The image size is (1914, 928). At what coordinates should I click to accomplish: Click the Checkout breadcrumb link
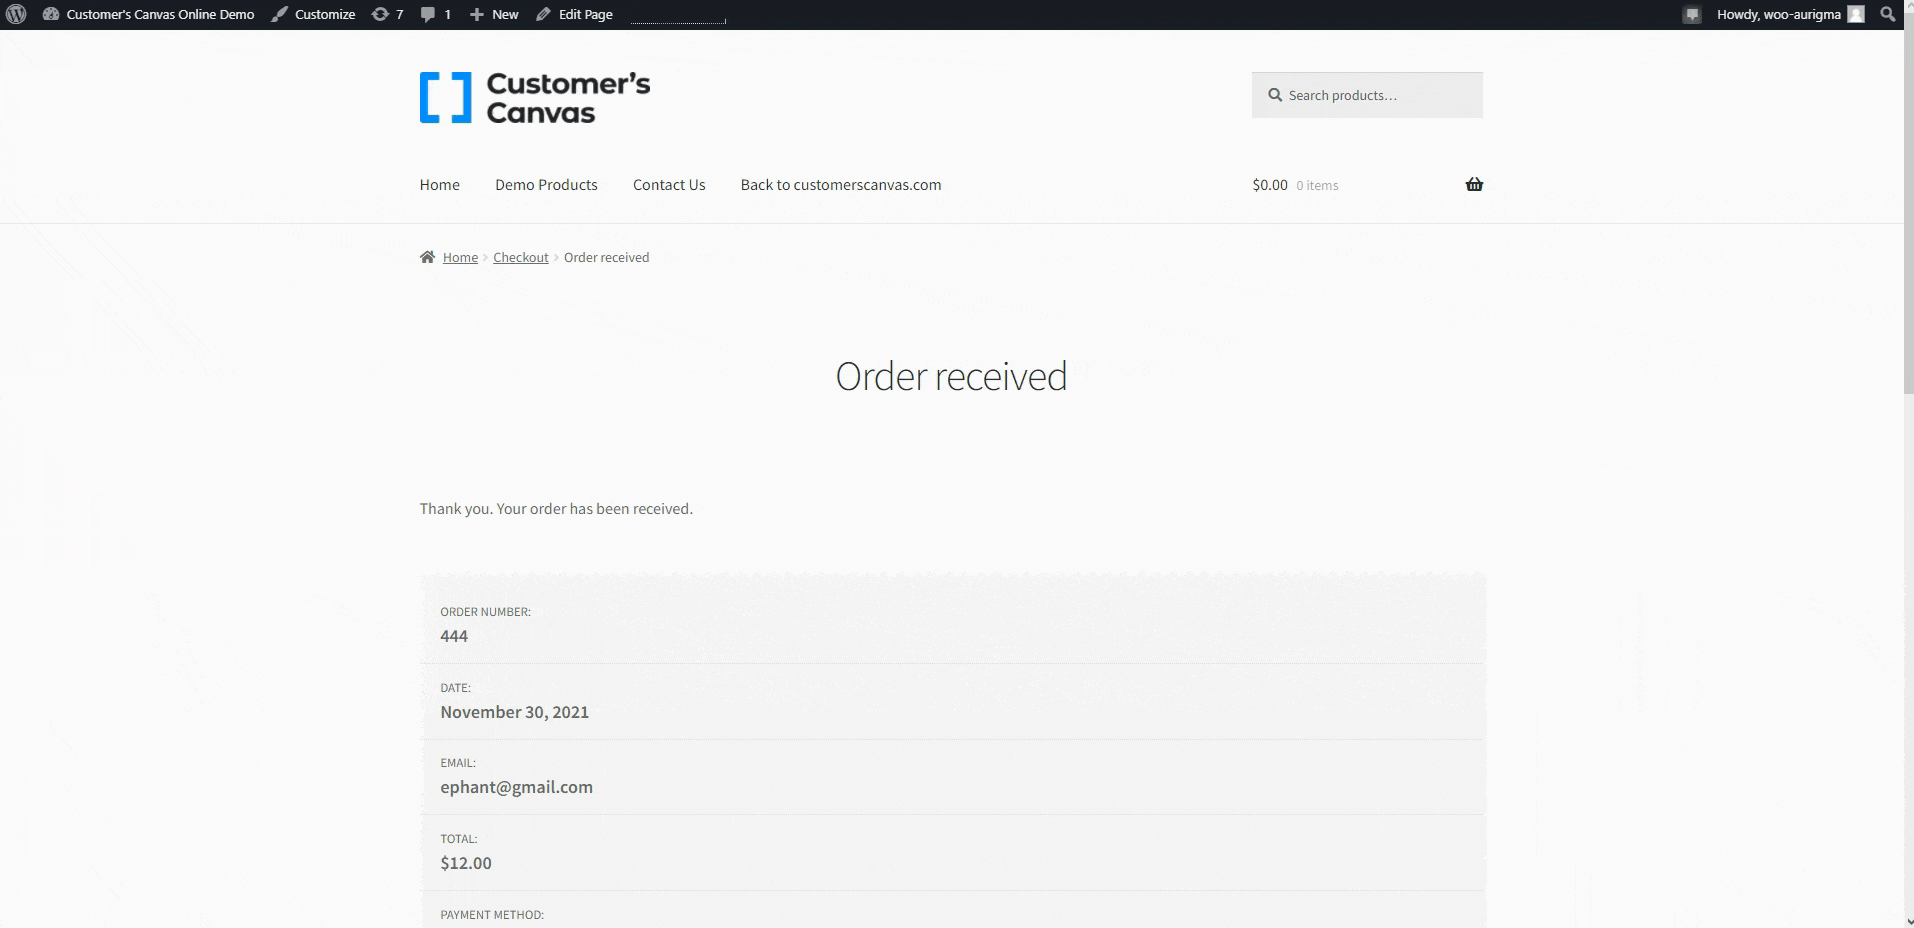click(521, 257)
